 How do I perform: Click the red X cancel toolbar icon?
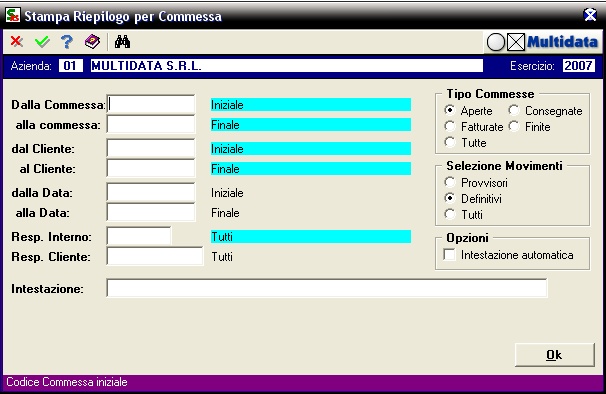pos(16,41)
